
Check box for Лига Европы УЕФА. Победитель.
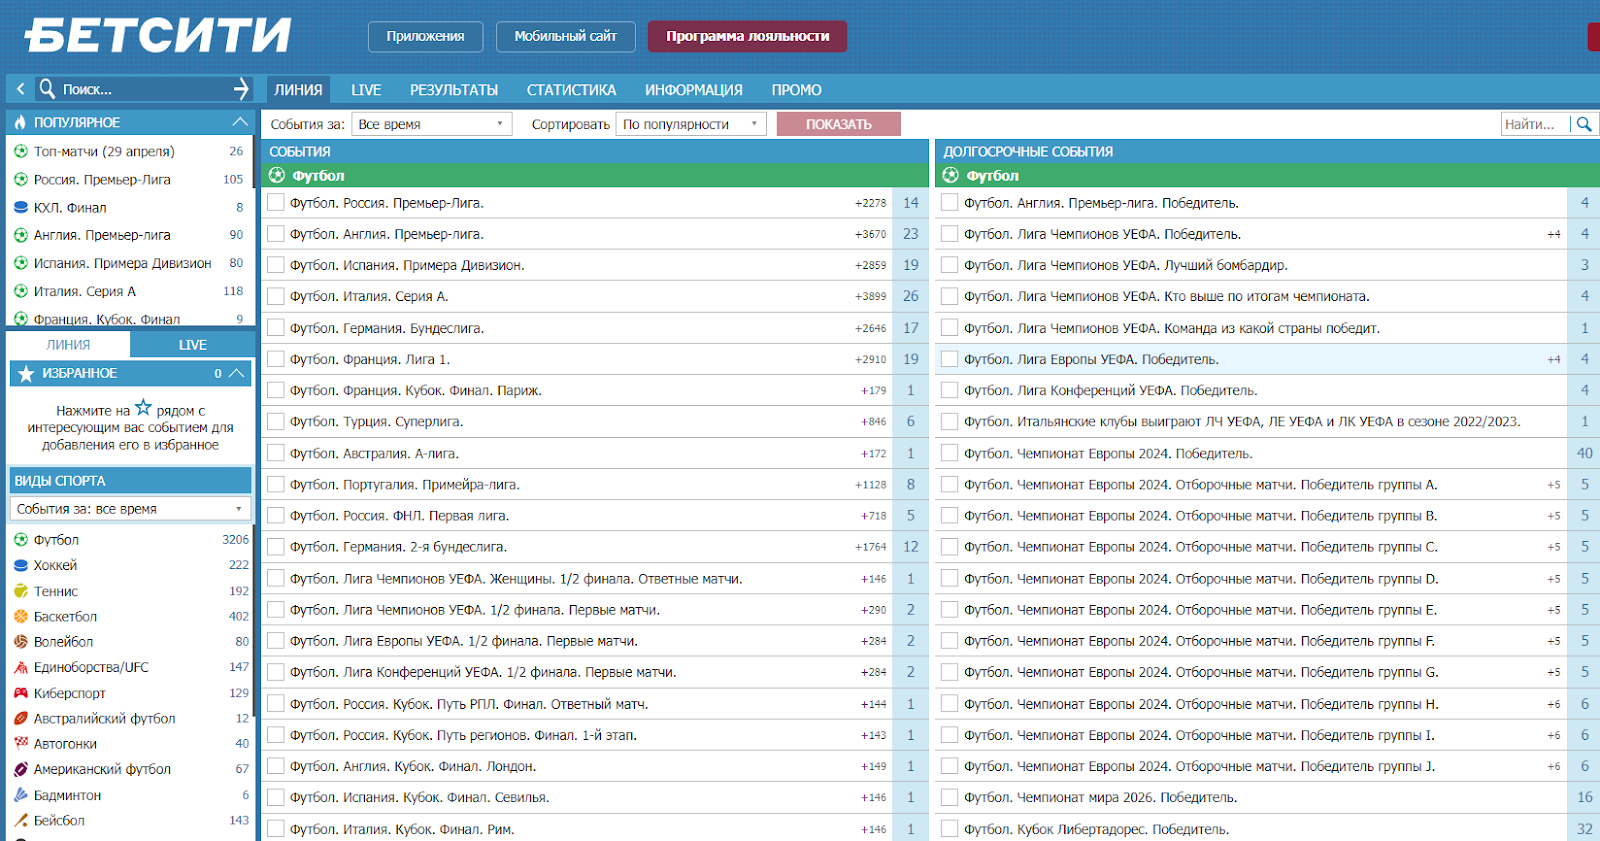tap(950, 359)
